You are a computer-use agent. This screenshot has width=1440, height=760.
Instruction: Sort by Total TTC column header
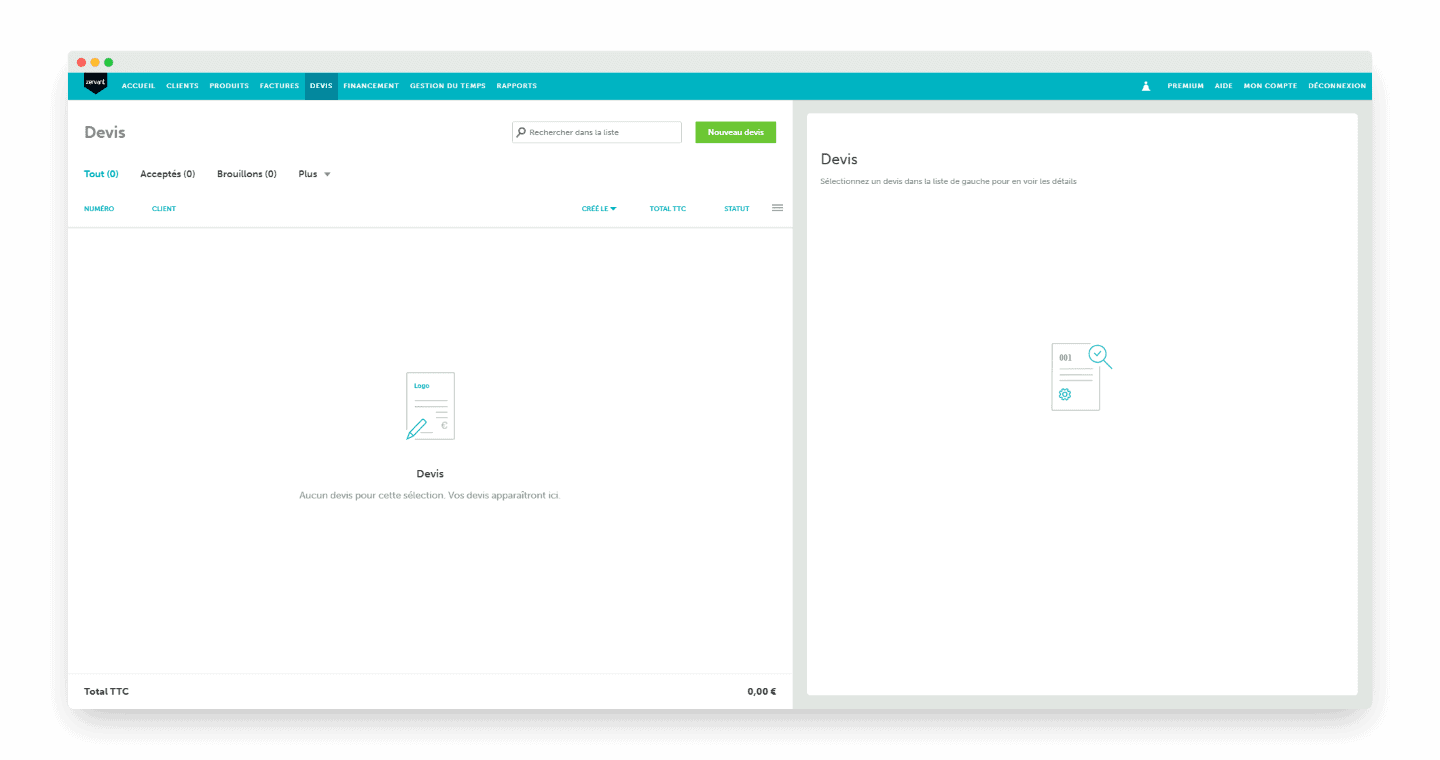[x=668, y=209]
